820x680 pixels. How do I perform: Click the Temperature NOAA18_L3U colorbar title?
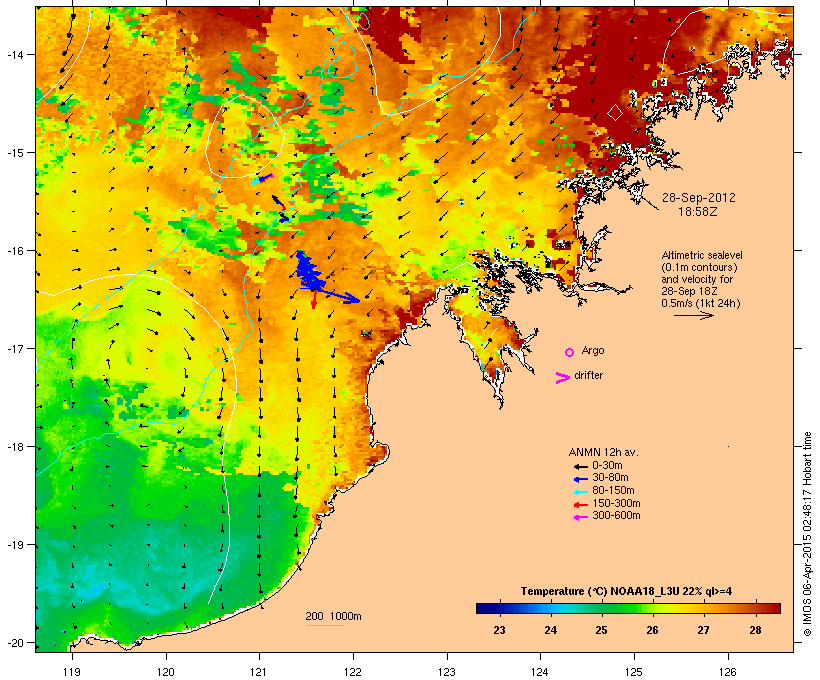coord(626,591)
